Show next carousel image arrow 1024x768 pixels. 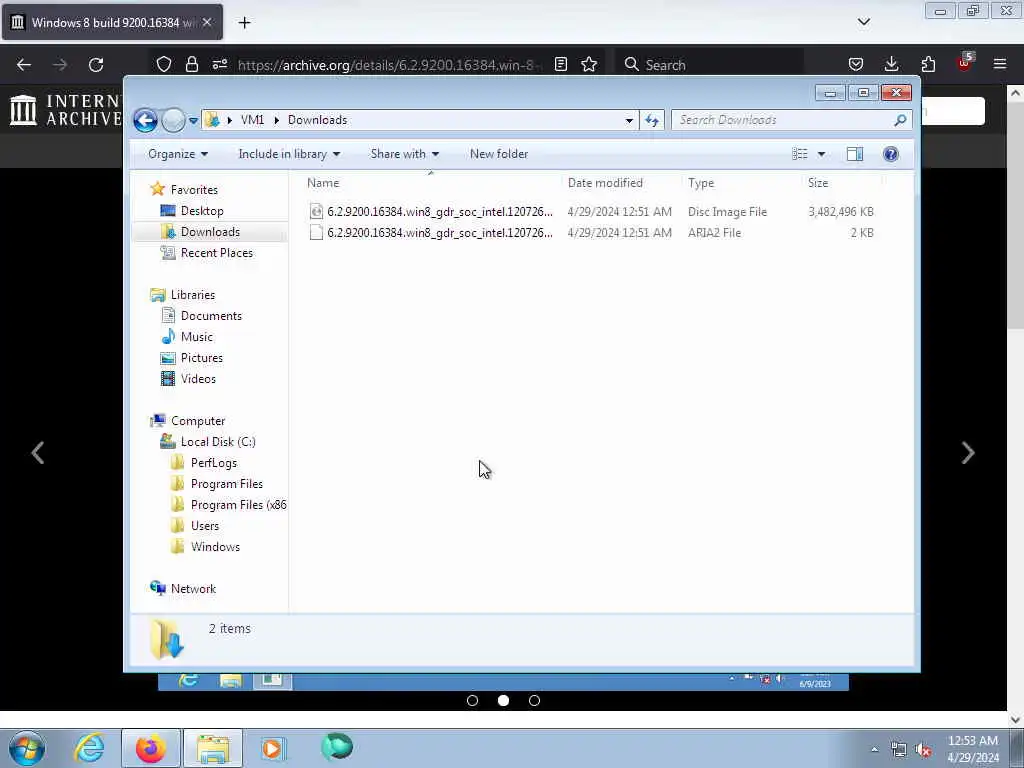[x=968, y=453]
